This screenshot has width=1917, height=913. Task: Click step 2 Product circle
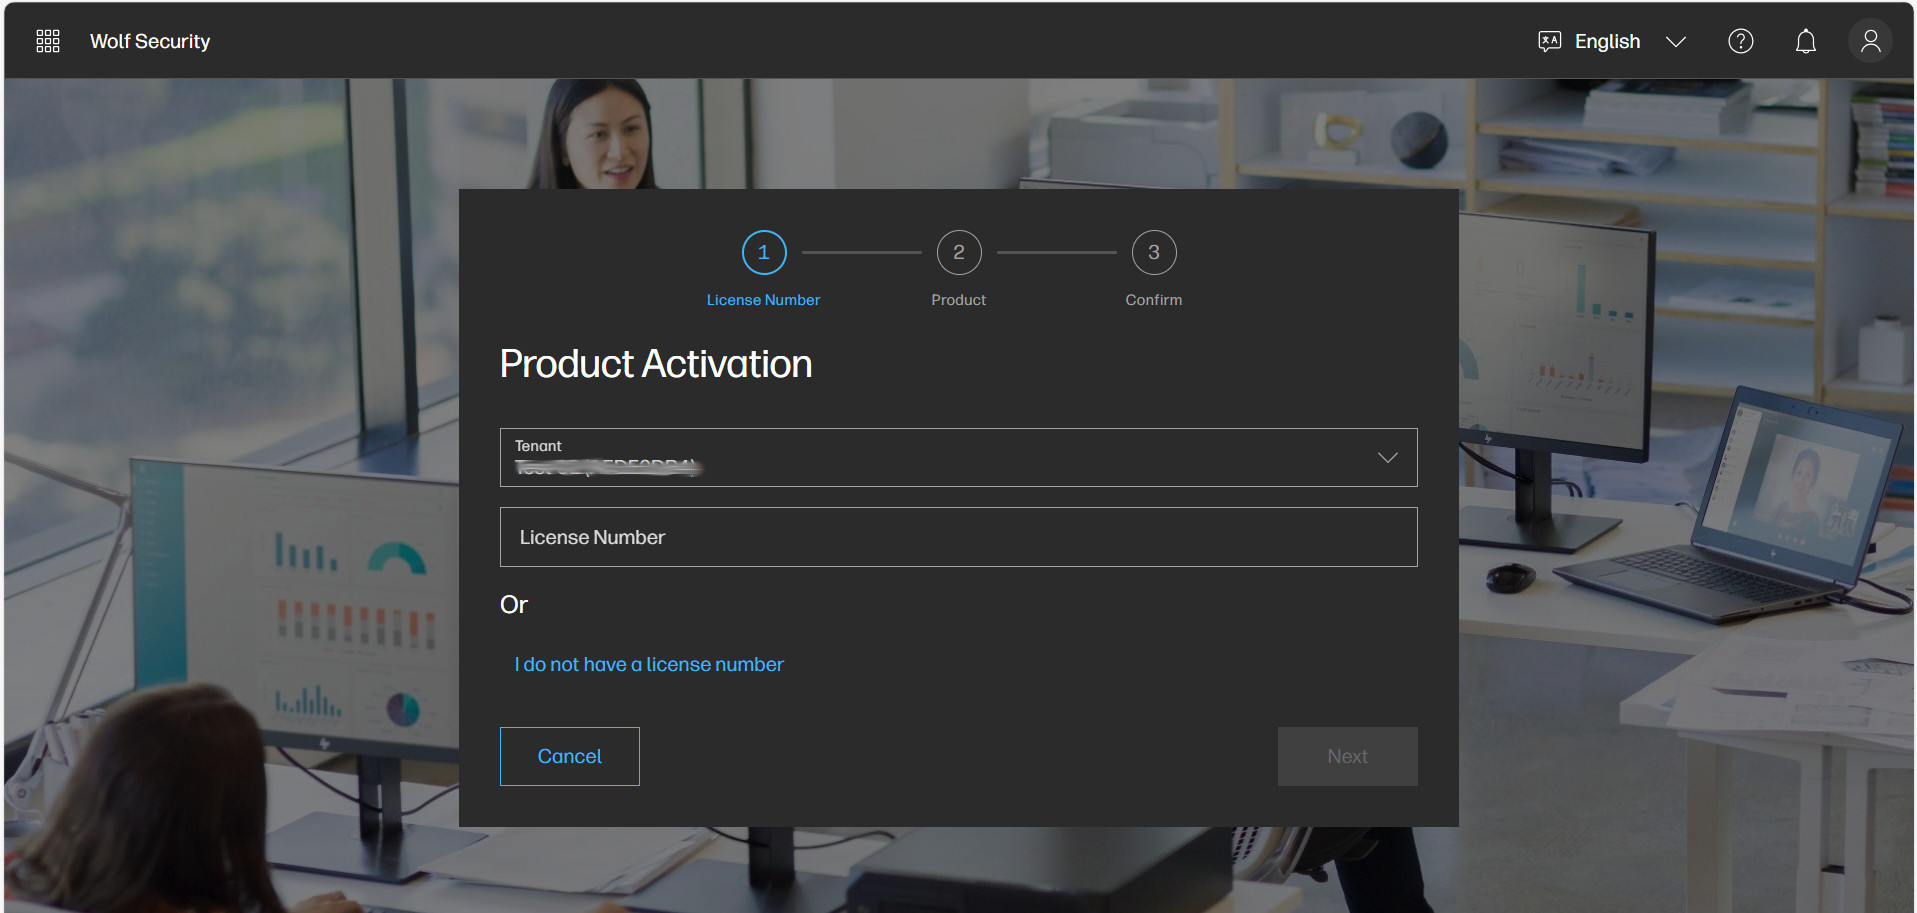click(x=958, y=252)
